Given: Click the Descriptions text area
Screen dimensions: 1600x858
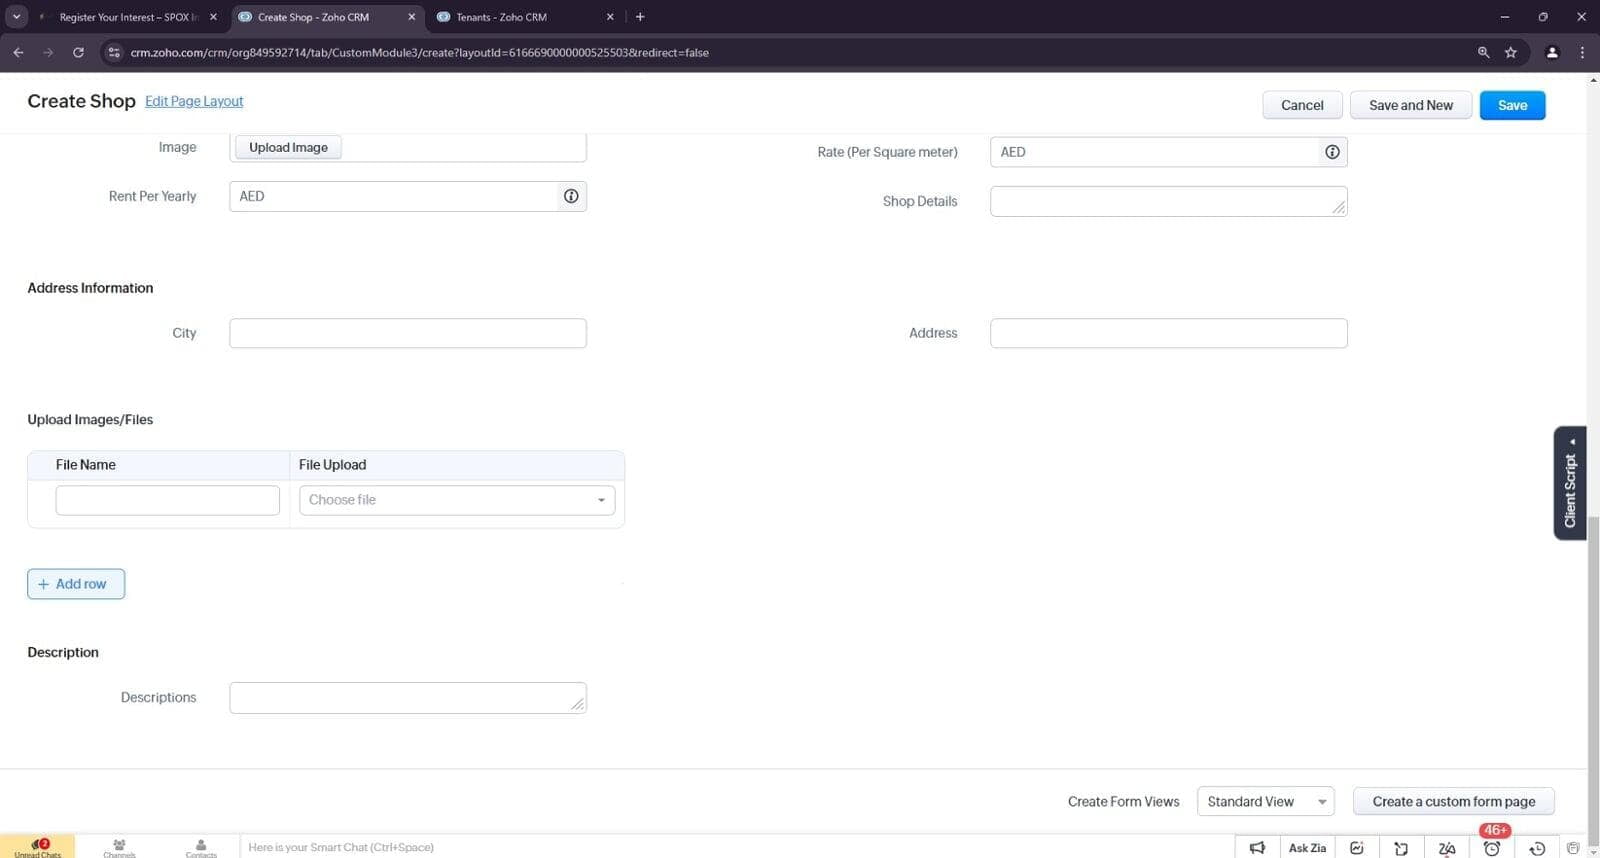Looking at the screenshot, I should [x=408, y=698].
